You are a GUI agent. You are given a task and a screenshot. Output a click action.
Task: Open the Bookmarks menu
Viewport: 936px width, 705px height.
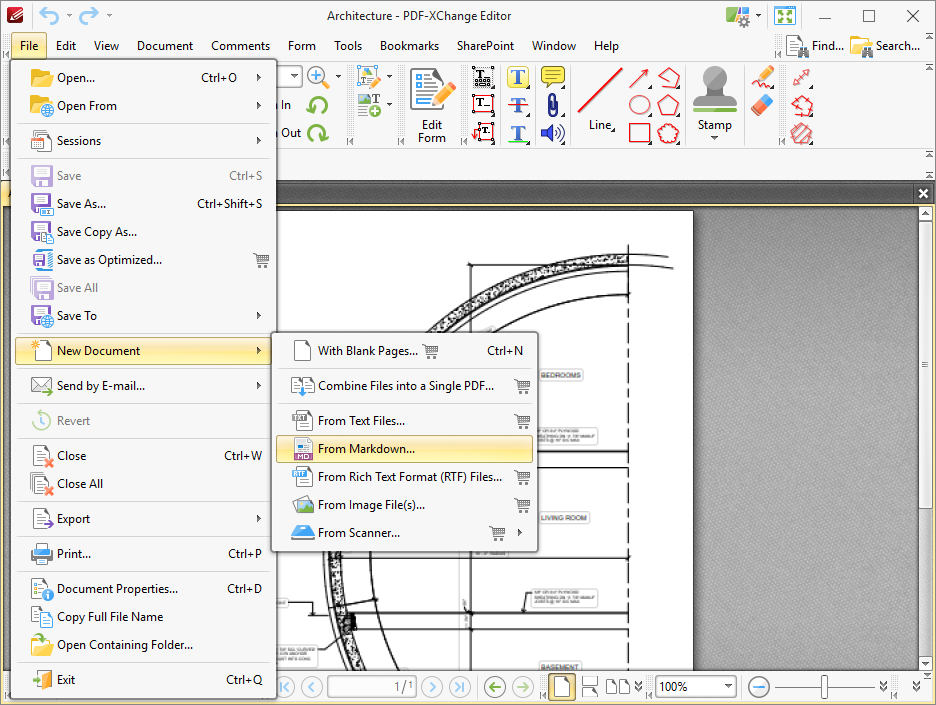tap(409, 46)
